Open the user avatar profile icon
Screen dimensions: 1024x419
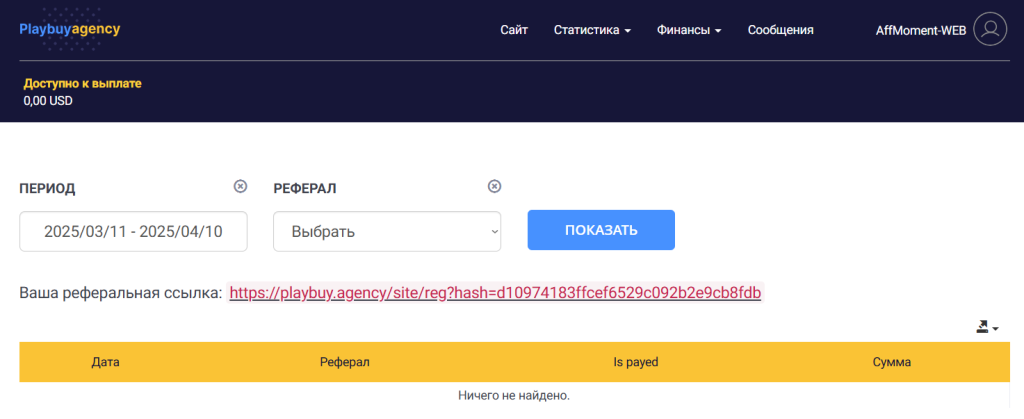[989, 30]
